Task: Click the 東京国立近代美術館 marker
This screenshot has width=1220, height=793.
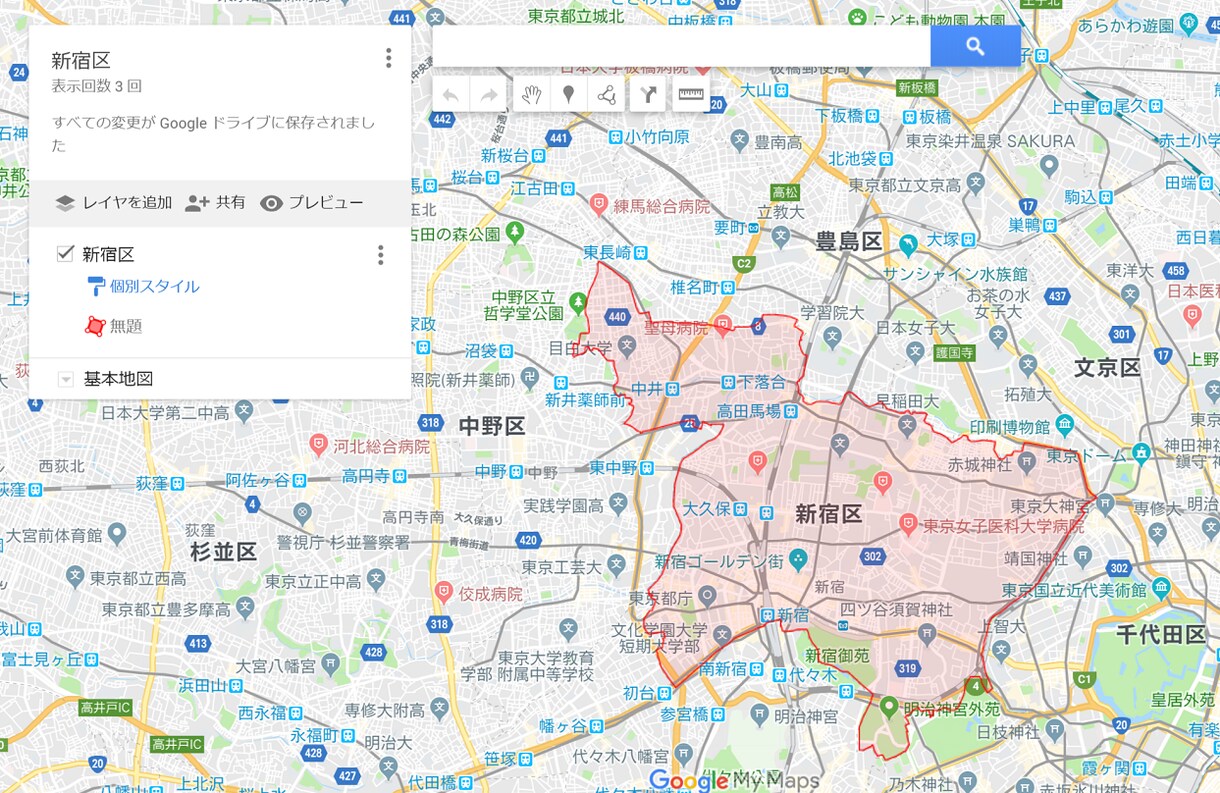Action: (x=1163, y=588)
